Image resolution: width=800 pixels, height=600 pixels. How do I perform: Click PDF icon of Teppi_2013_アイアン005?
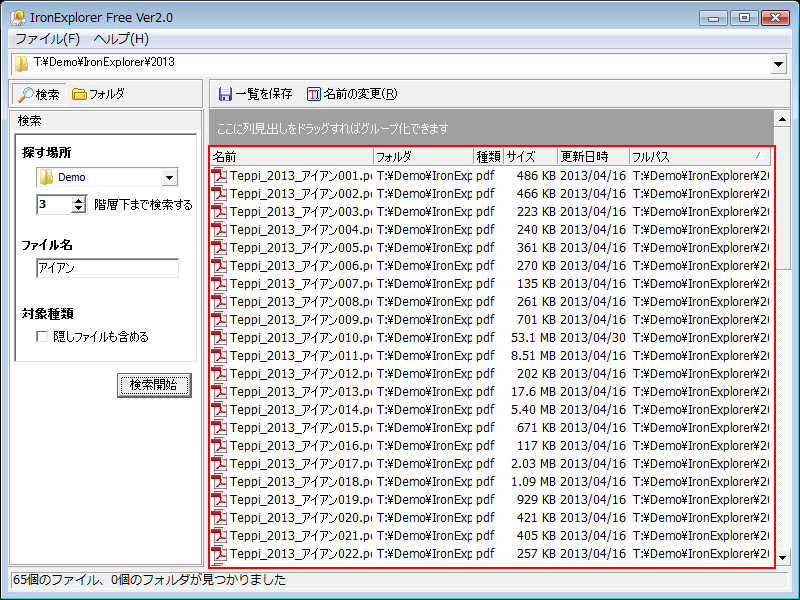(219, 247)
